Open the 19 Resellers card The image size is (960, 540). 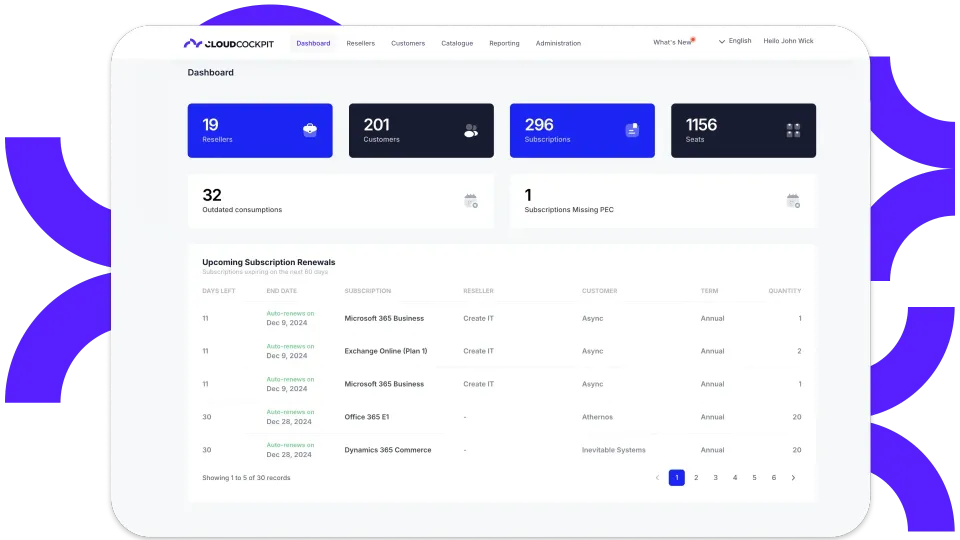pyautogui.click(x=260, y=130)
